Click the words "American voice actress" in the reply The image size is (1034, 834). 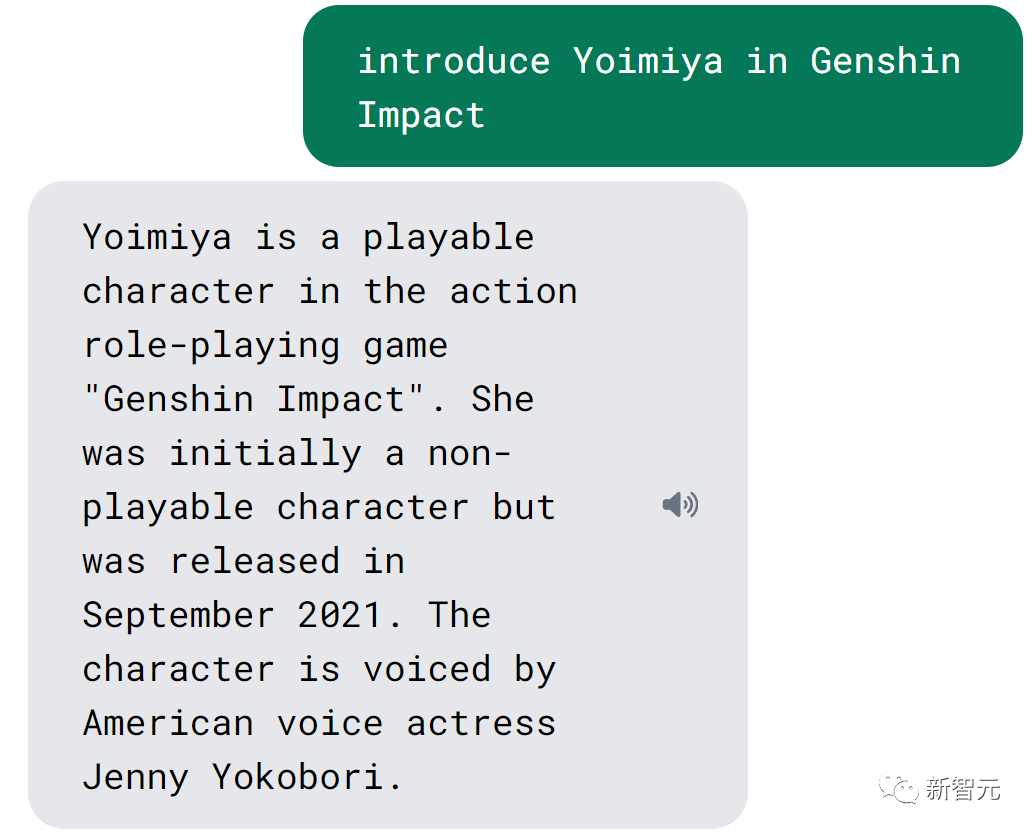319,724
